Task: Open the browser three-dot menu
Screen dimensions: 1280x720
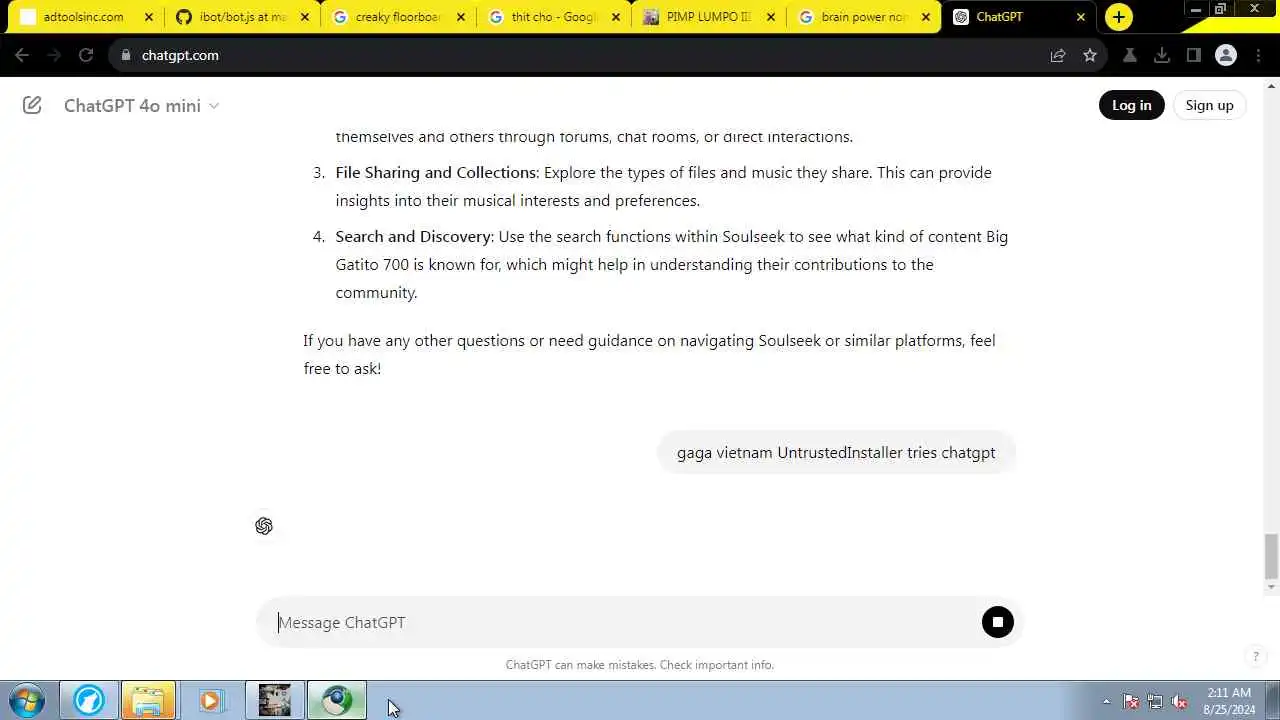Action: tap(1258, 55)
